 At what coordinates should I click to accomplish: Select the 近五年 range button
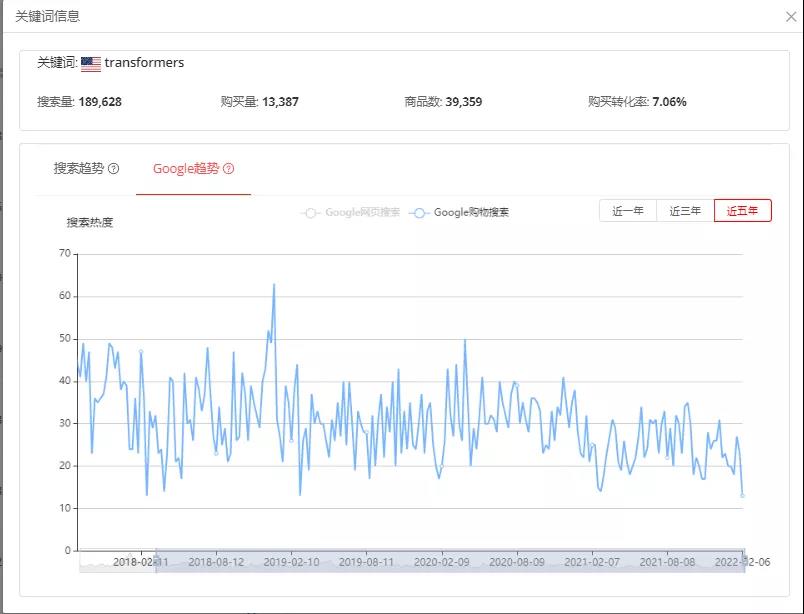pos(742,211)
